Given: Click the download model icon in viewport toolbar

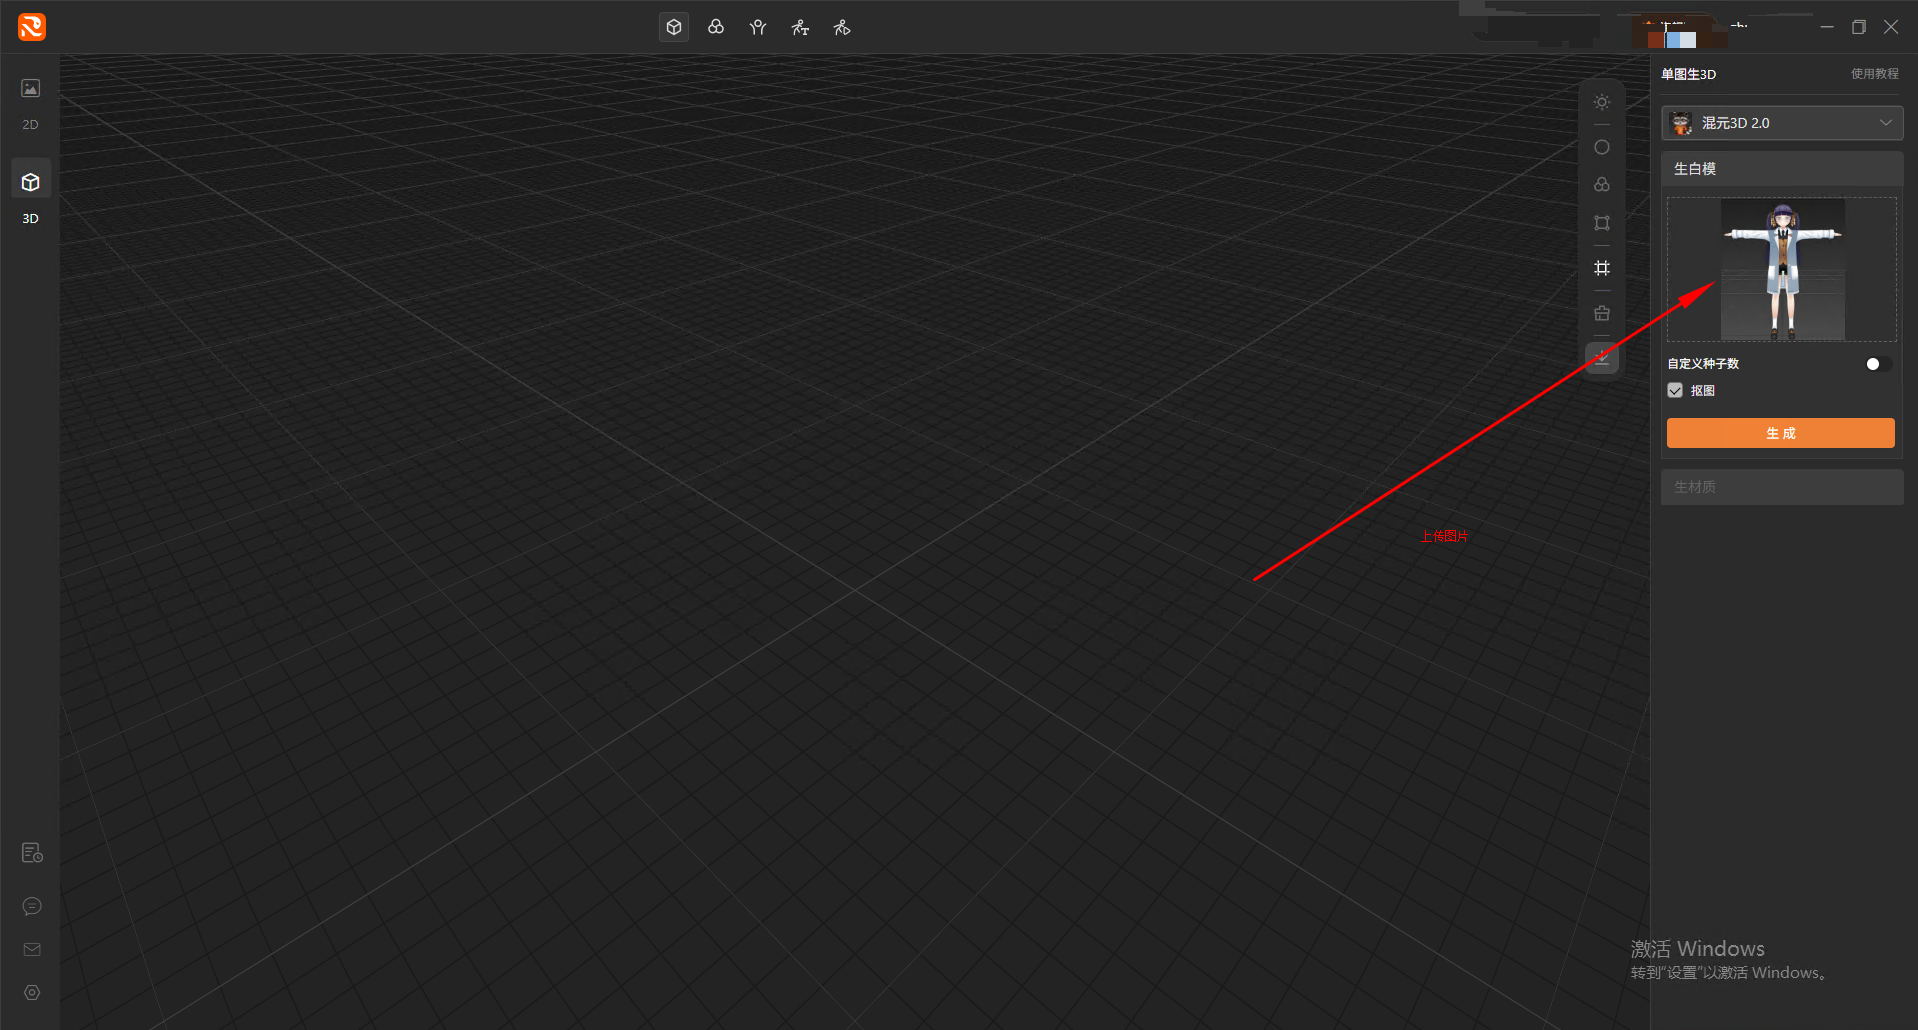Looking at the screenshot, I should pos(1602,358).
